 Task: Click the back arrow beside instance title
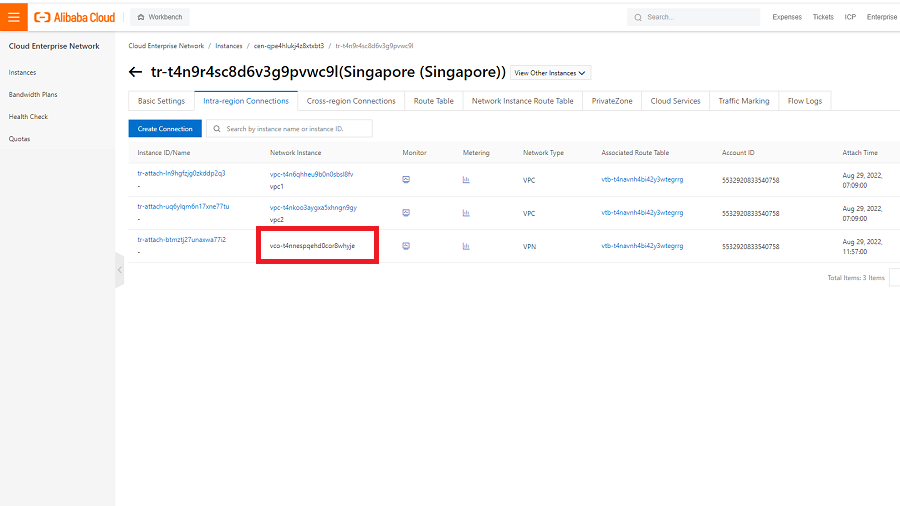(136, 72)
